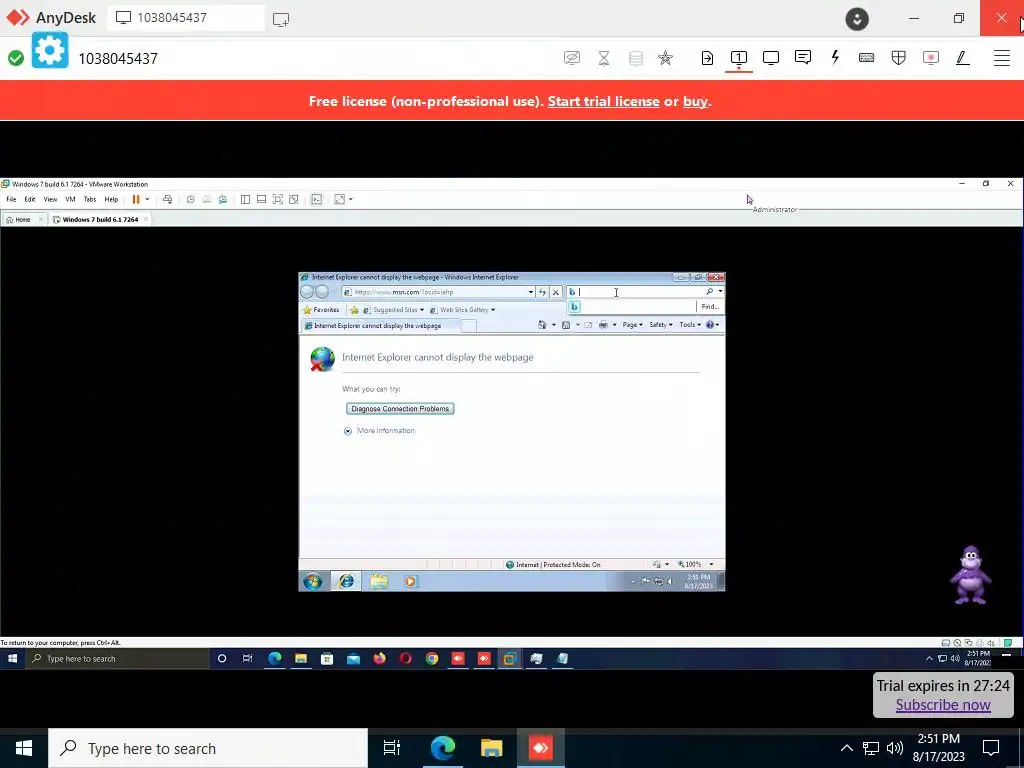Click VMware send Ctrl+Alt+Del icon

pyautogui.click(x=168, y=199)
